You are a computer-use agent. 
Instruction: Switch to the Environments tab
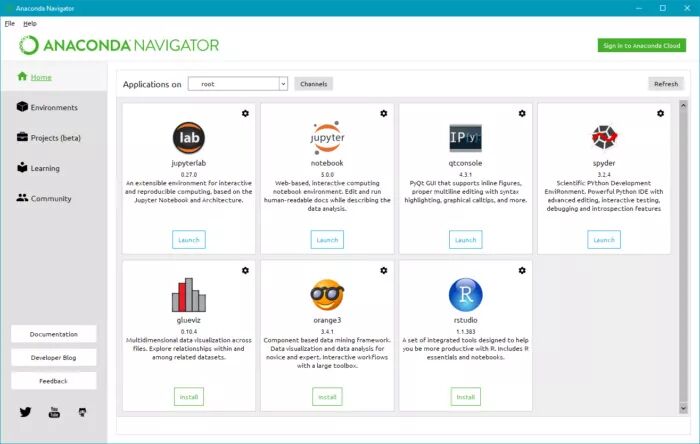coord(54,107)
